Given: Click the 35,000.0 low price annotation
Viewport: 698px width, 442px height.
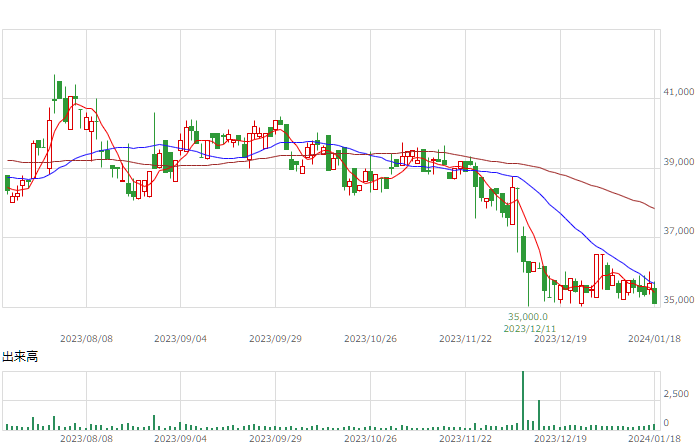Looking at the screenshot, I should point(528,317).
